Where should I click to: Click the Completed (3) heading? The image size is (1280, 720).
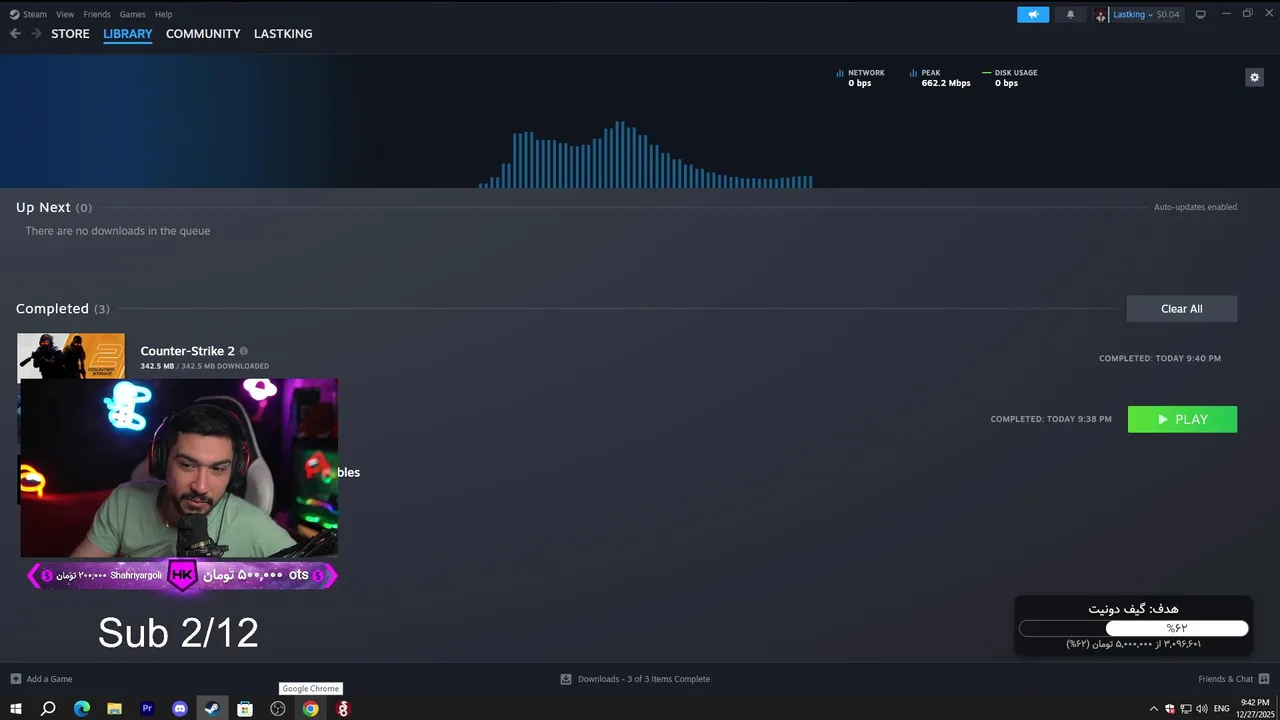[x=62, y=309]
